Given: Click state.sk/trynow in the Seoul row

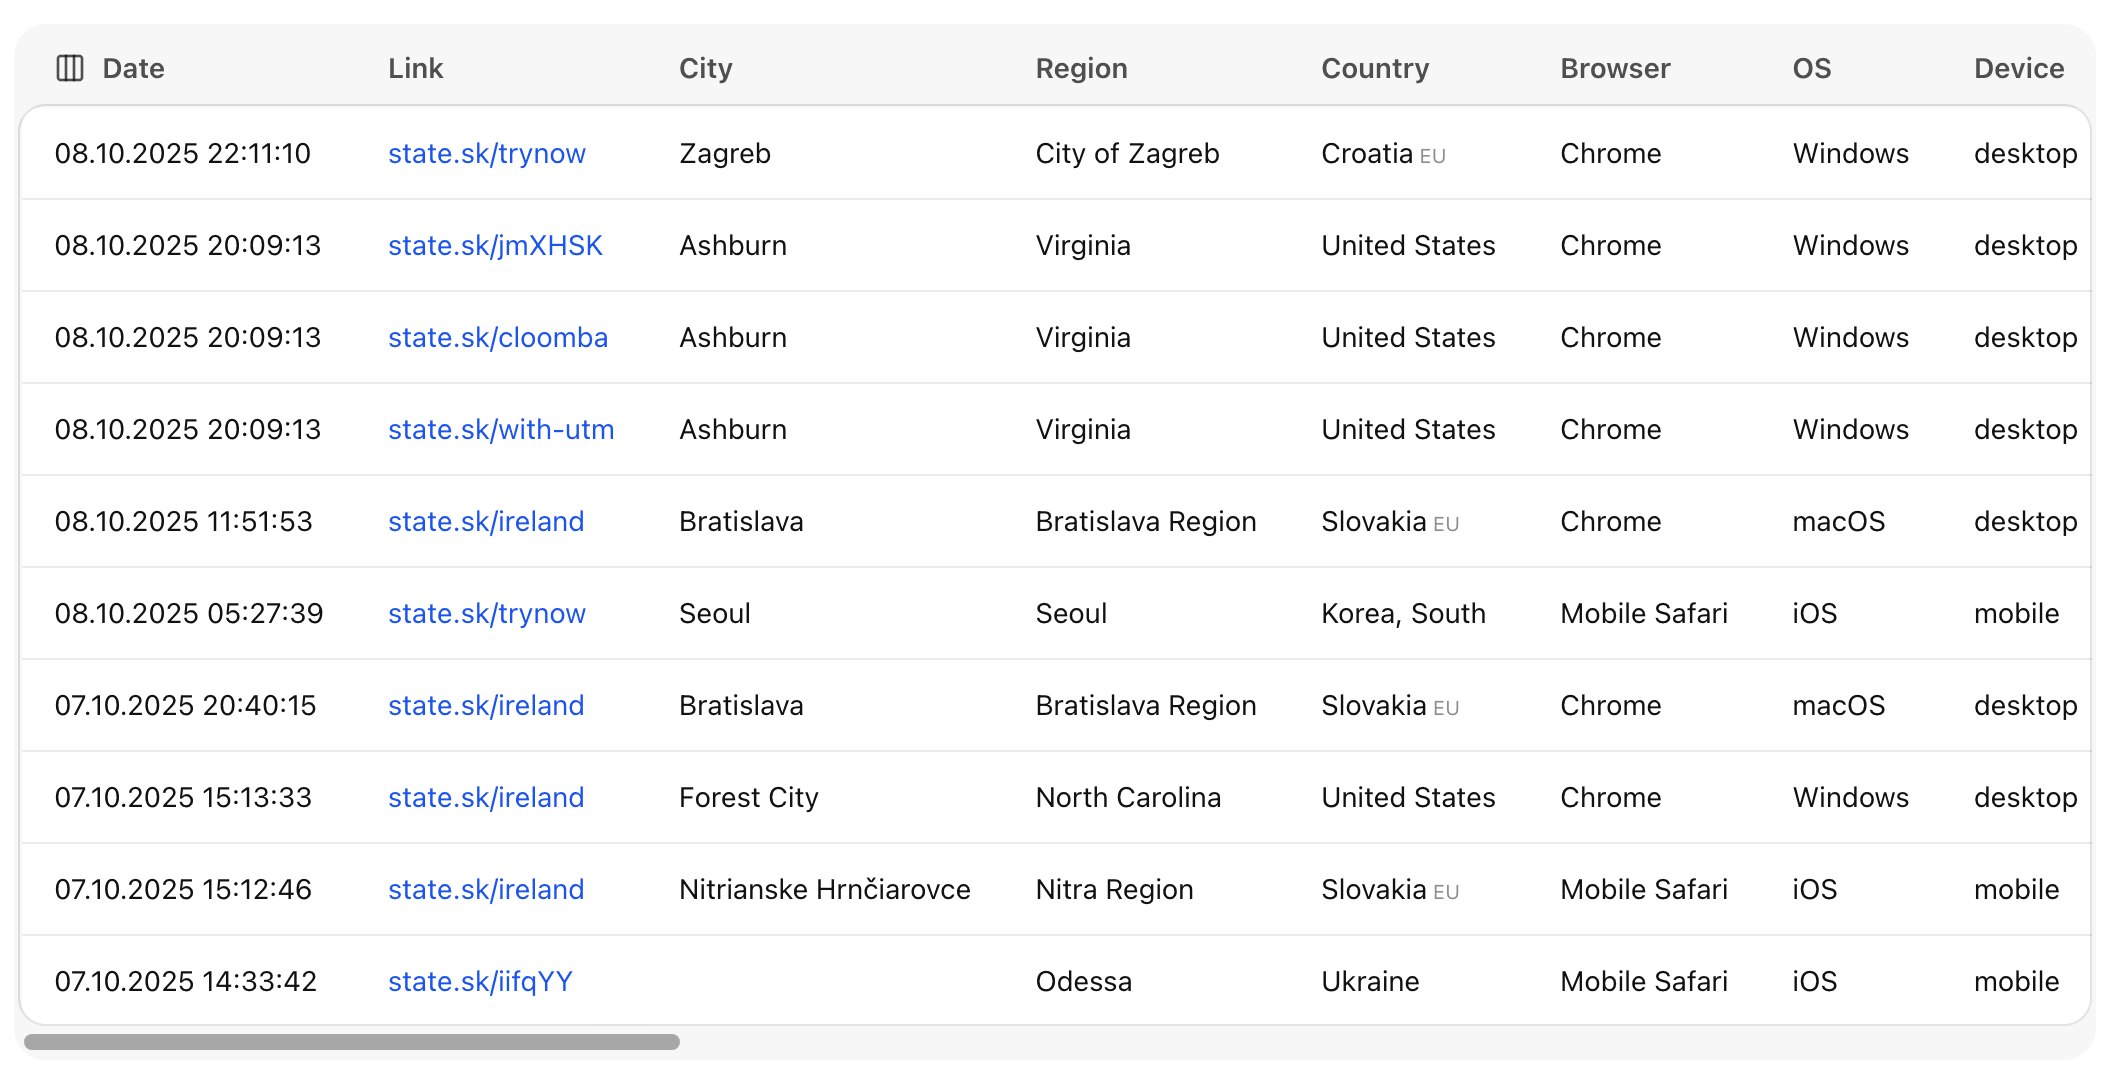Looking at the screenshot, I should click(x=486, y=613).
